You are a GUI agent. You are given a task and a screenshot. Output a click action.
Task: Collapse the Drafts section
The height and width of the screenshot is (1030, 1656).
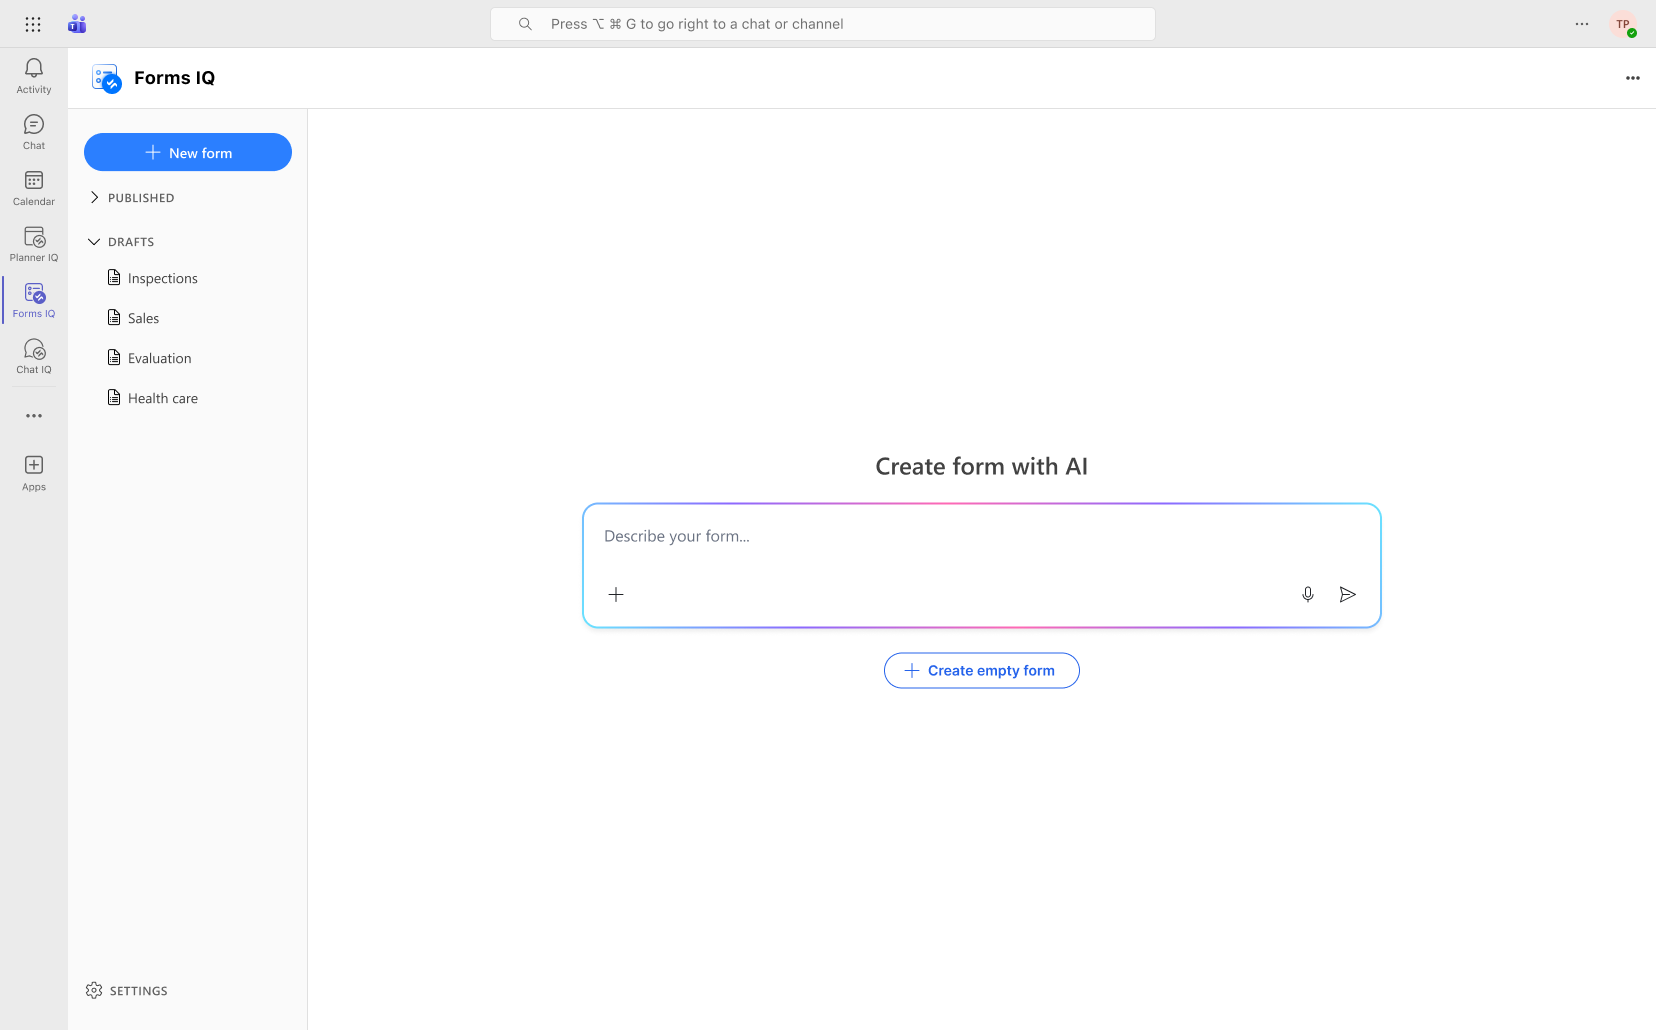(x=95, y=242)
